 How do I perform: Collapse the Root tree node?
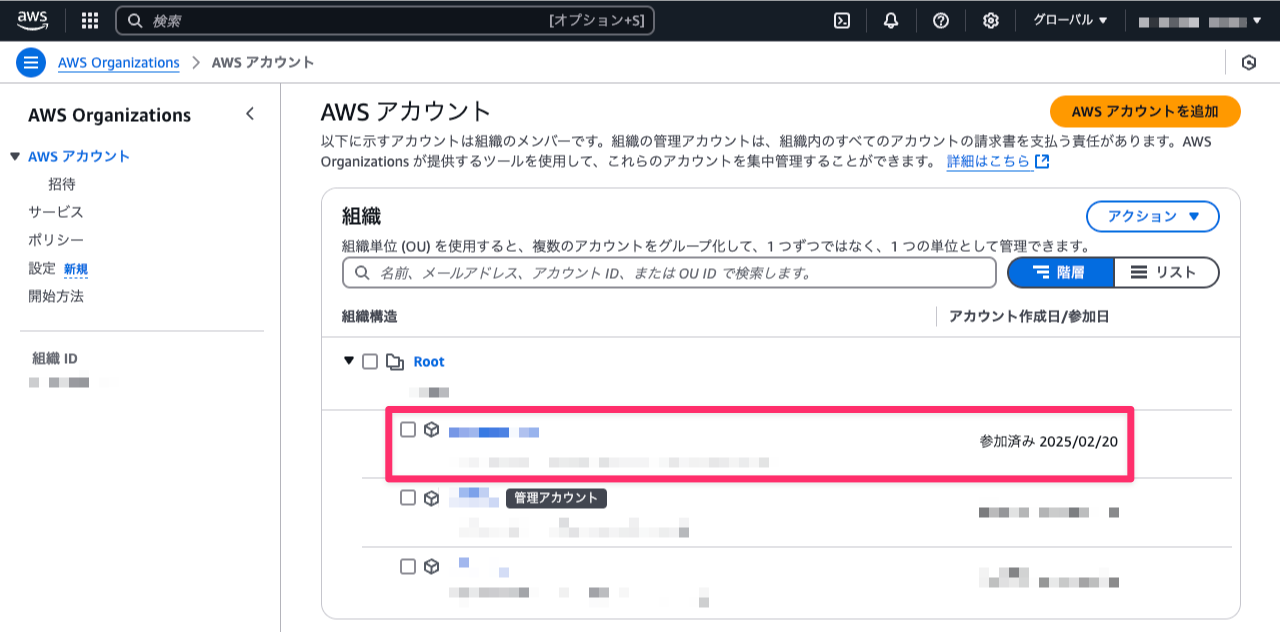coord(349,360)
